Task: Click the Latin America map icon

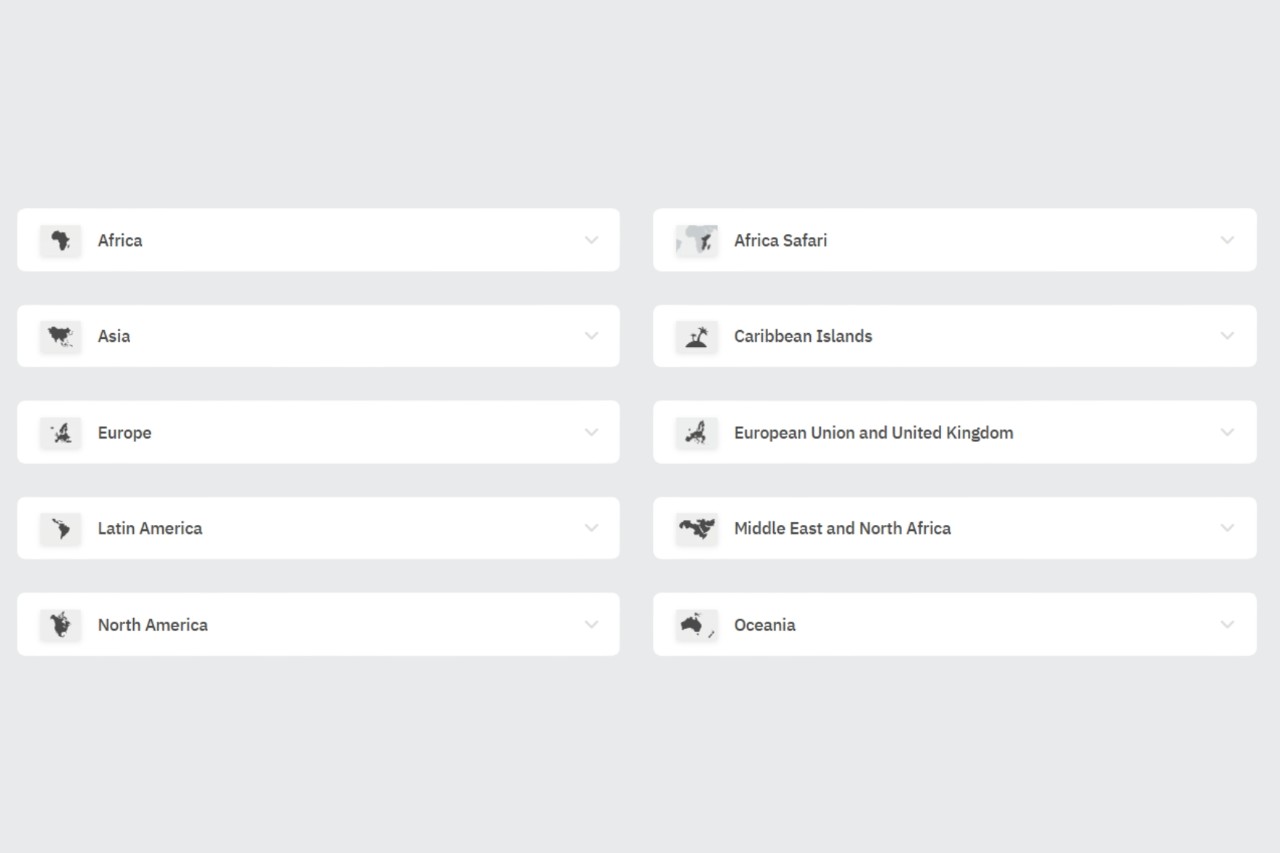Action: tap(60, 529)
